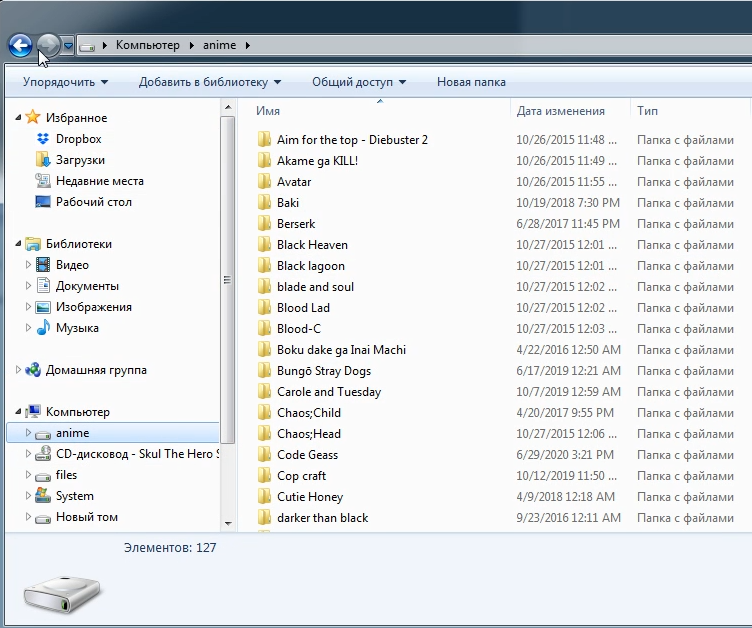Click the Bungō Stray Dogs folder icon
752x628 pixels.
point(264,370)
